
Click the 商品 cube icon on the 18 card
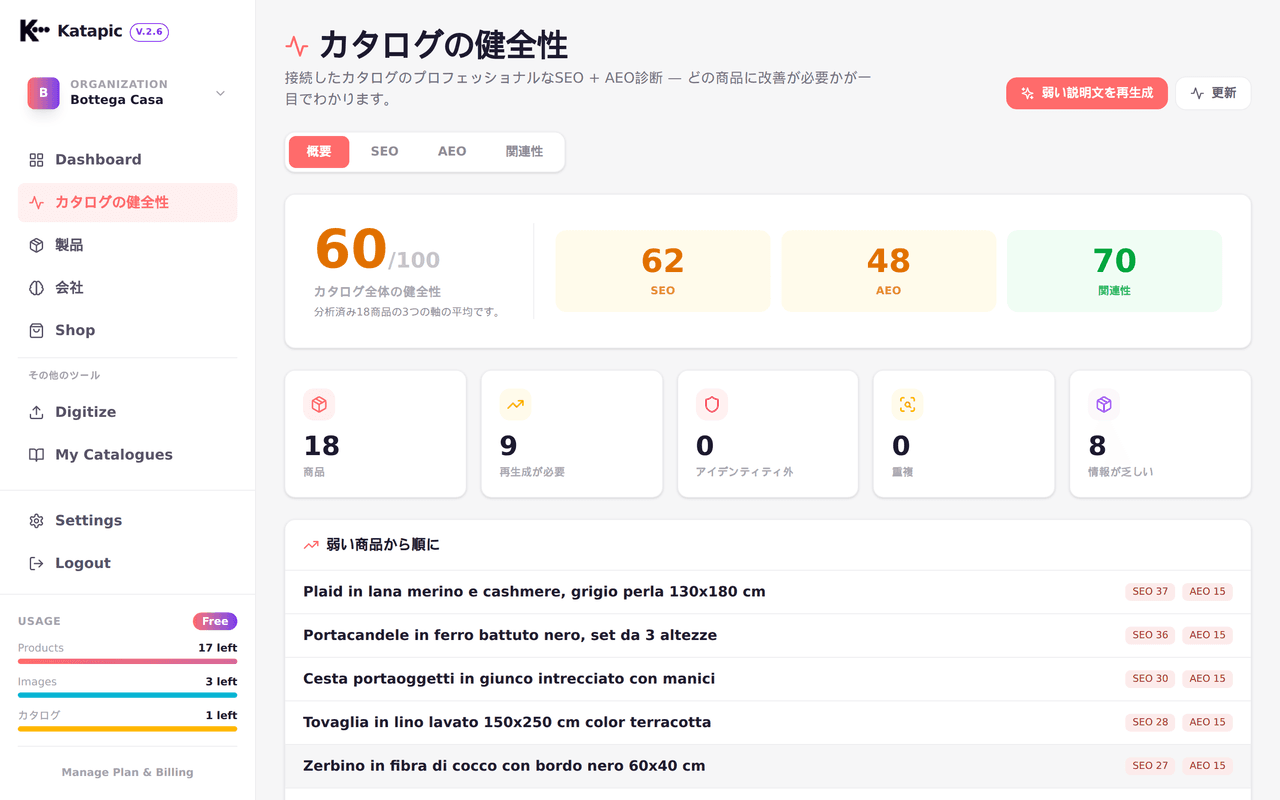319,404
